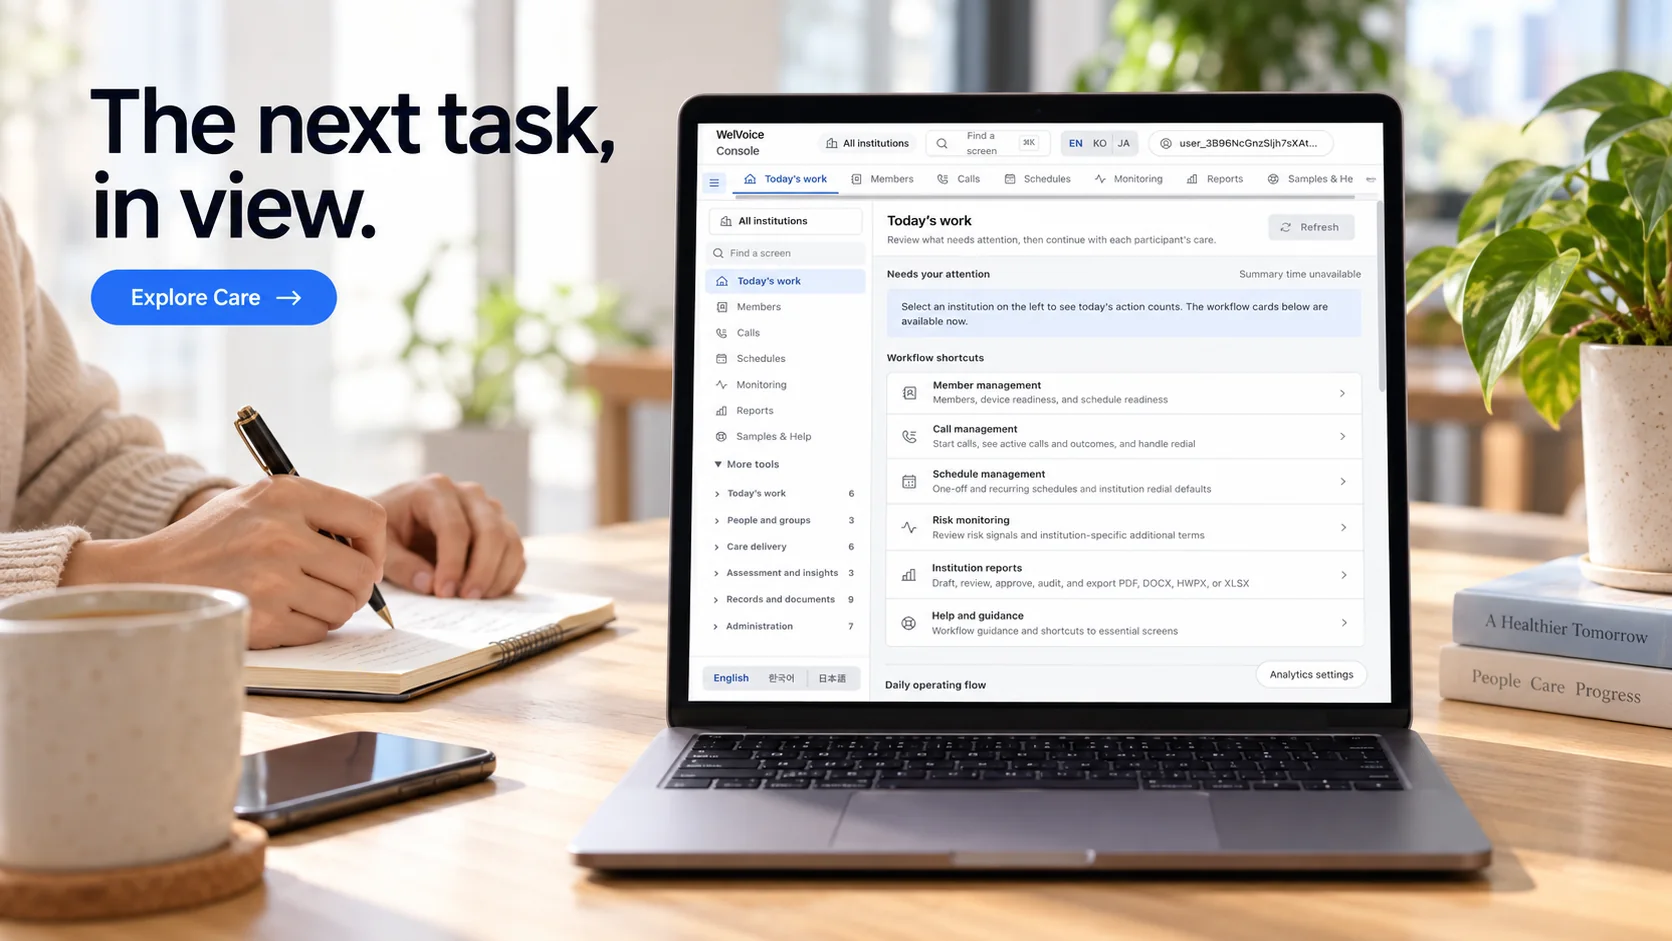1672x941 pixels.
Task: Switch top language toggle to JA
Action: click(1124, 143)
